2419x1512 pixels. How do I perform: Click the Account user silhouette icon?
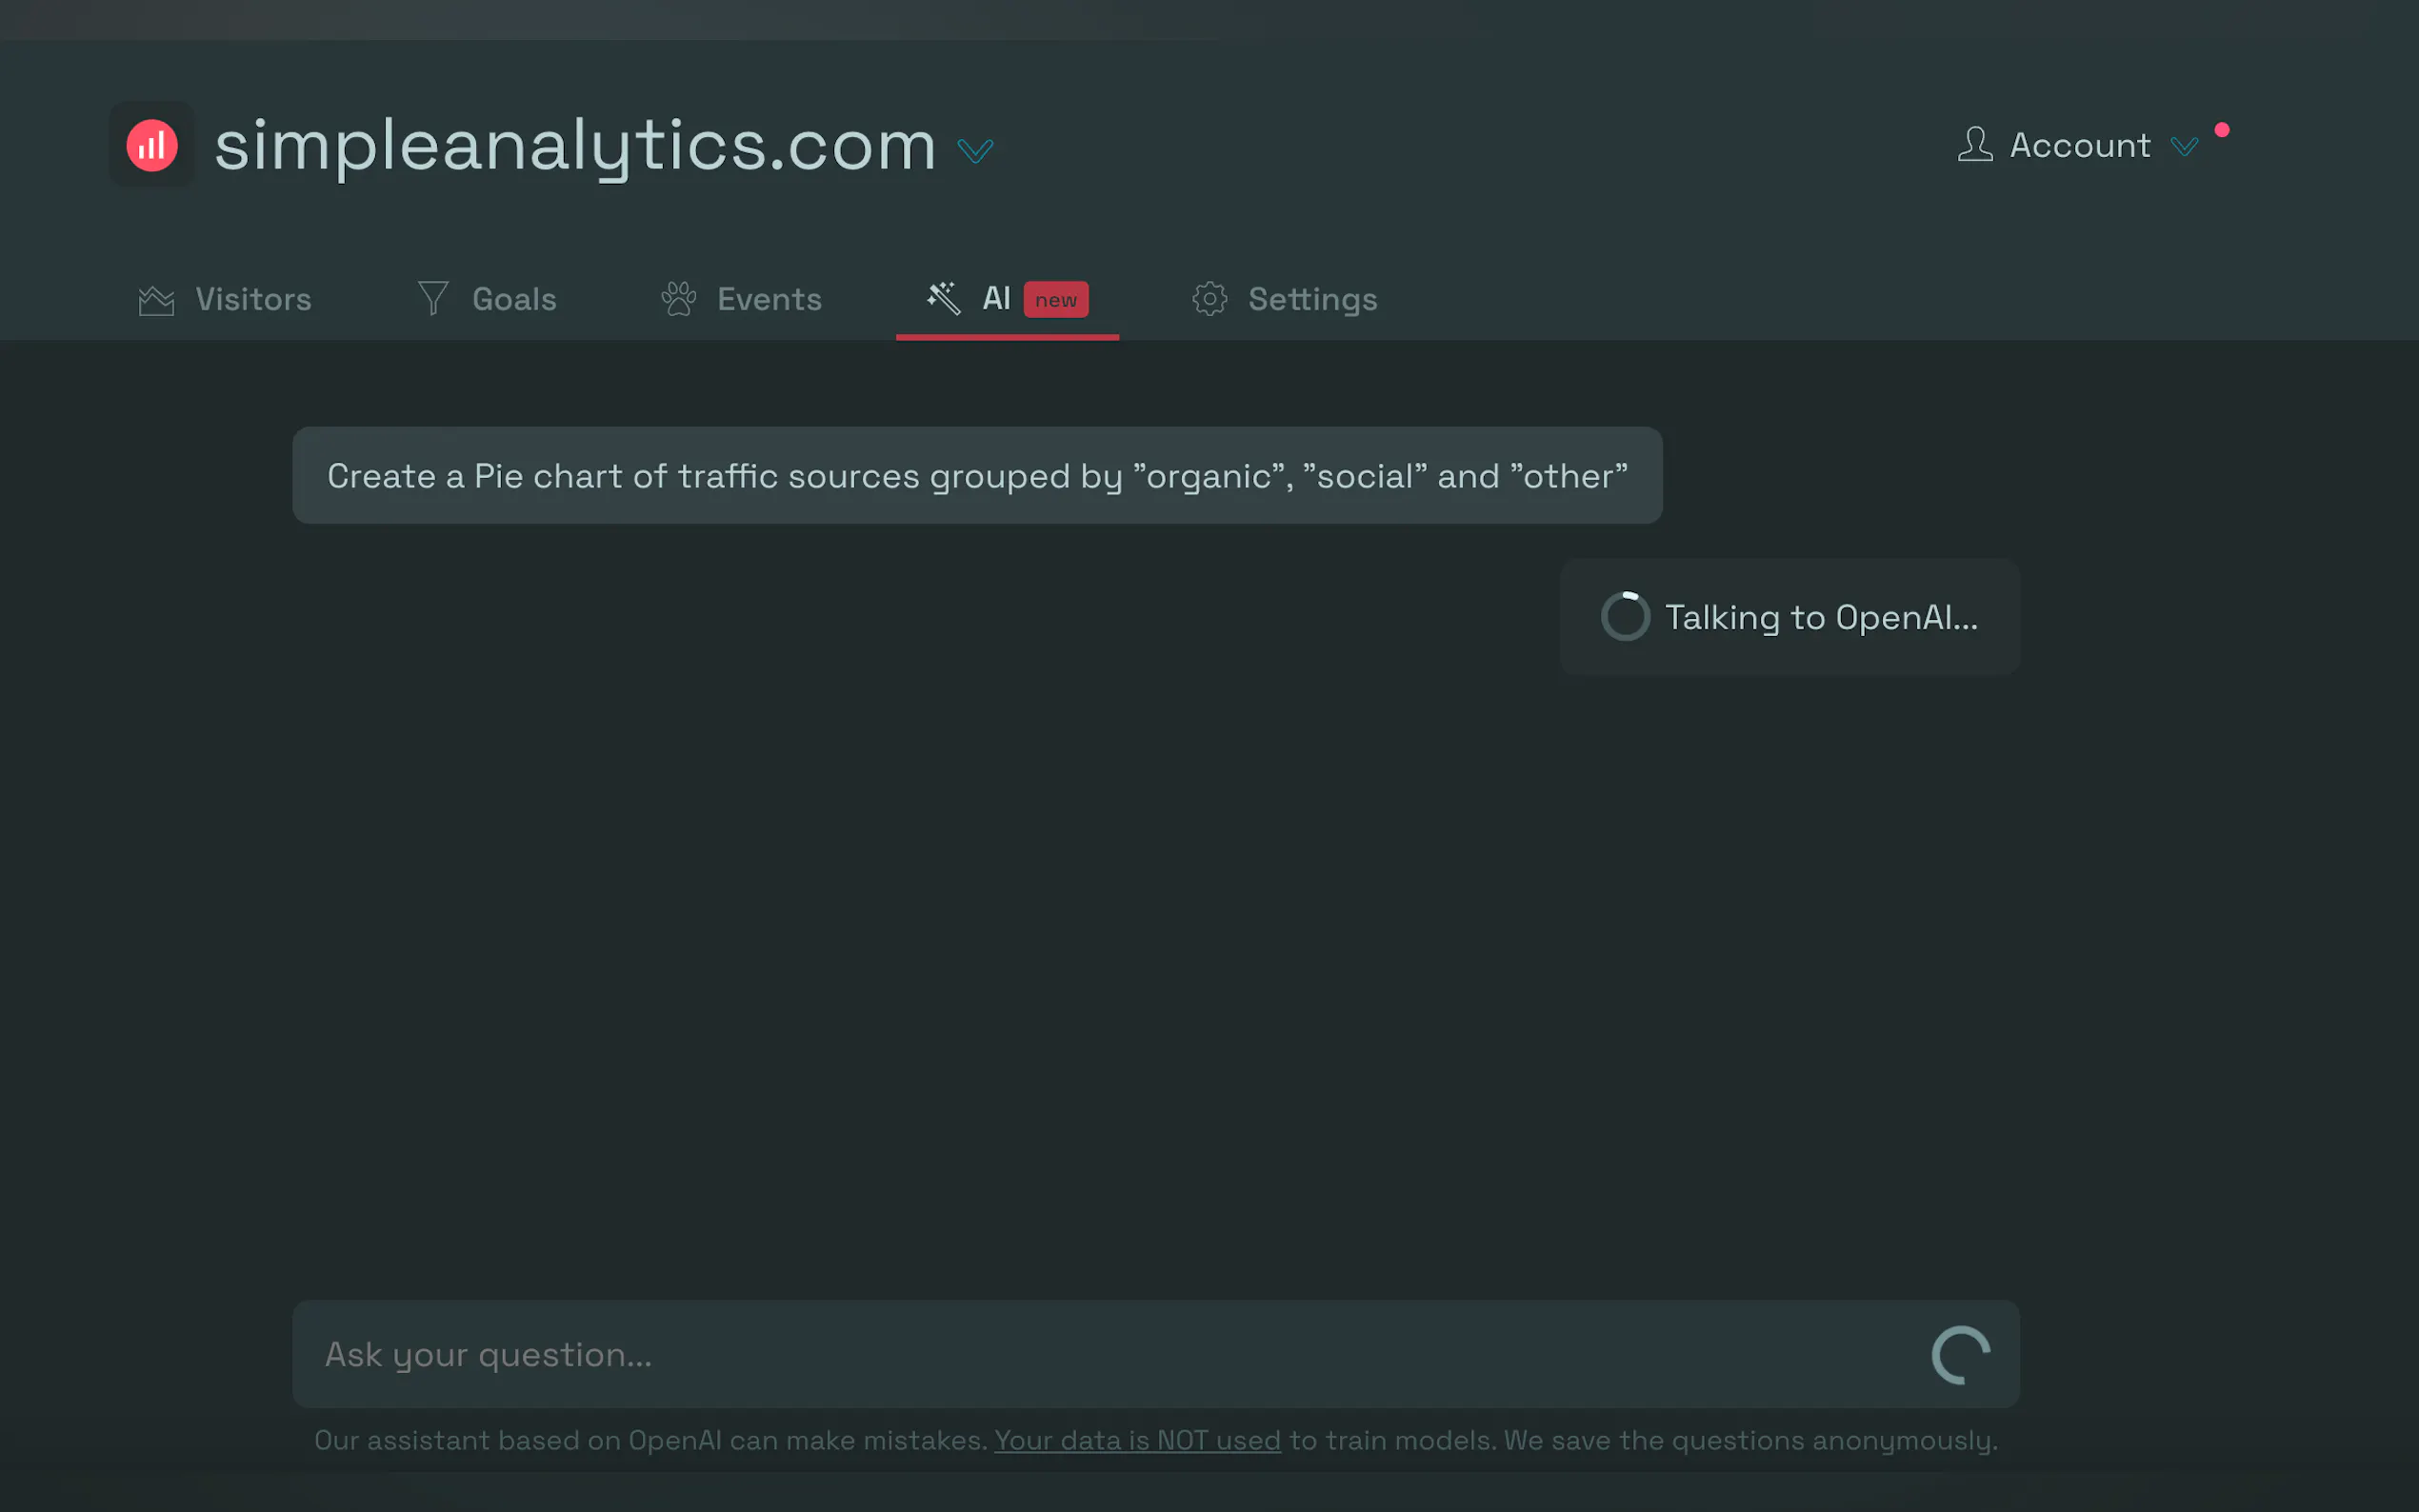[x=1975, y=145]
